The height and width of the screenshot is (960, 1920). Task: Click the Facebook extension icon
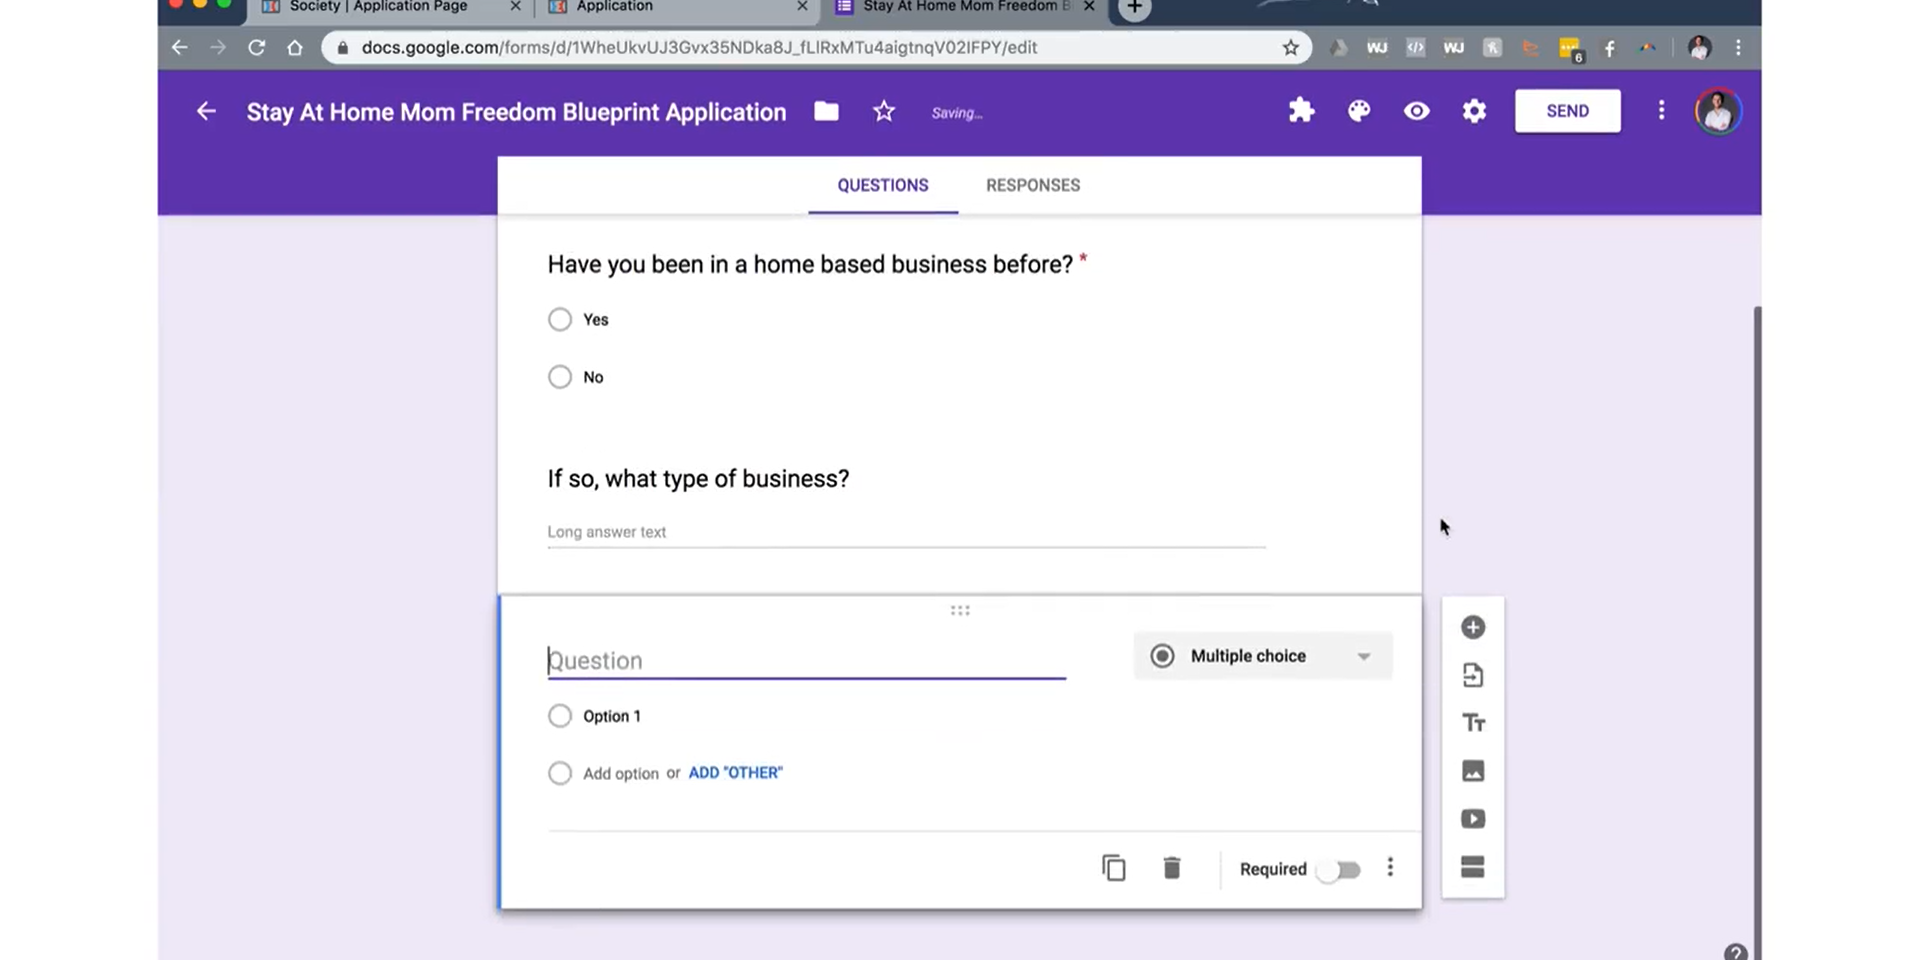(x=1609, y=48)
